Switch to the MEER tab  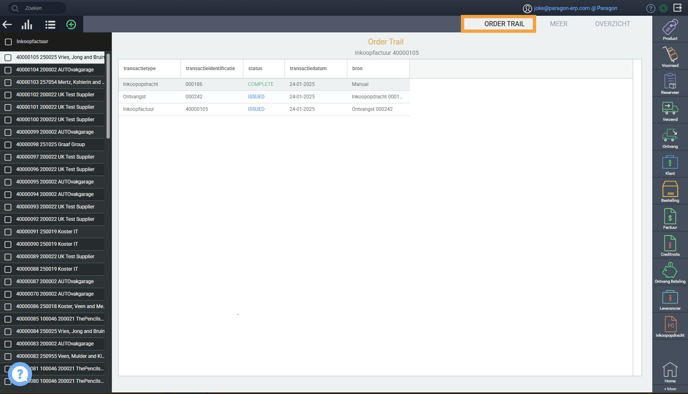click(559, 24)
